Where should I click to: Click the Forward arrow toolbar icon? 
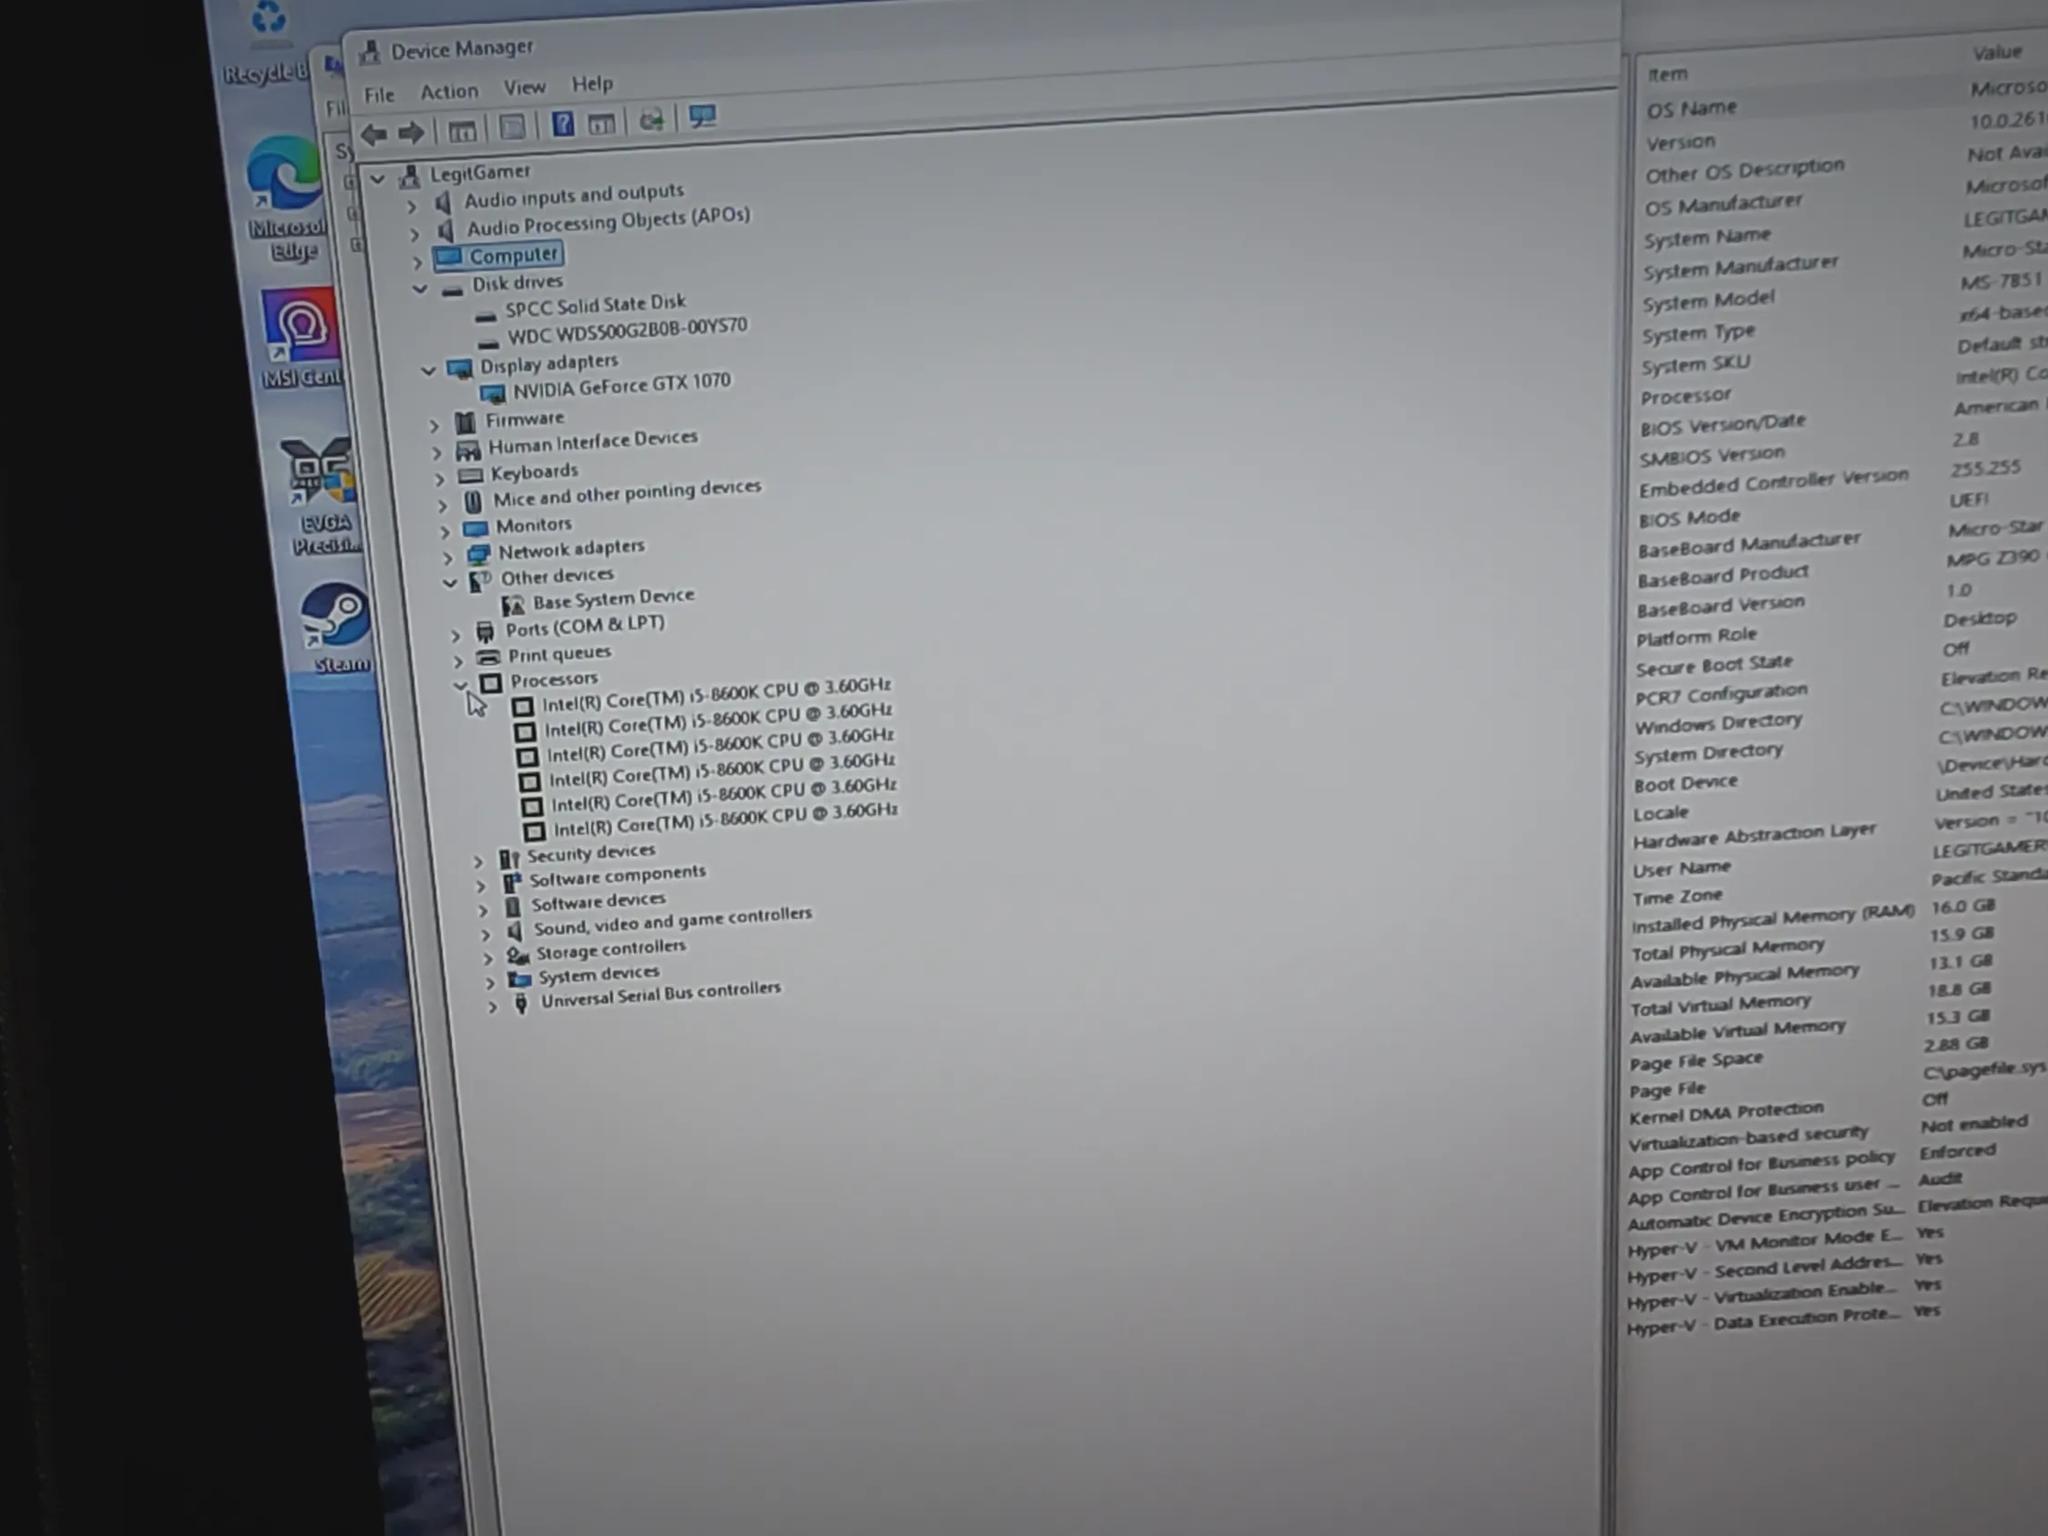coord(410,133)
